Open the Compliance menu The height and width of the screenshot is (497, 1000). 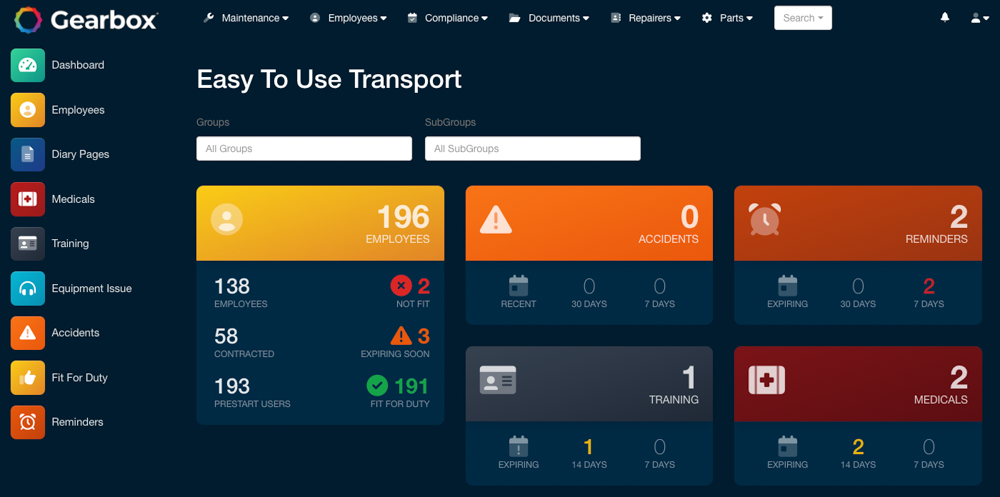tap(448, 18)
